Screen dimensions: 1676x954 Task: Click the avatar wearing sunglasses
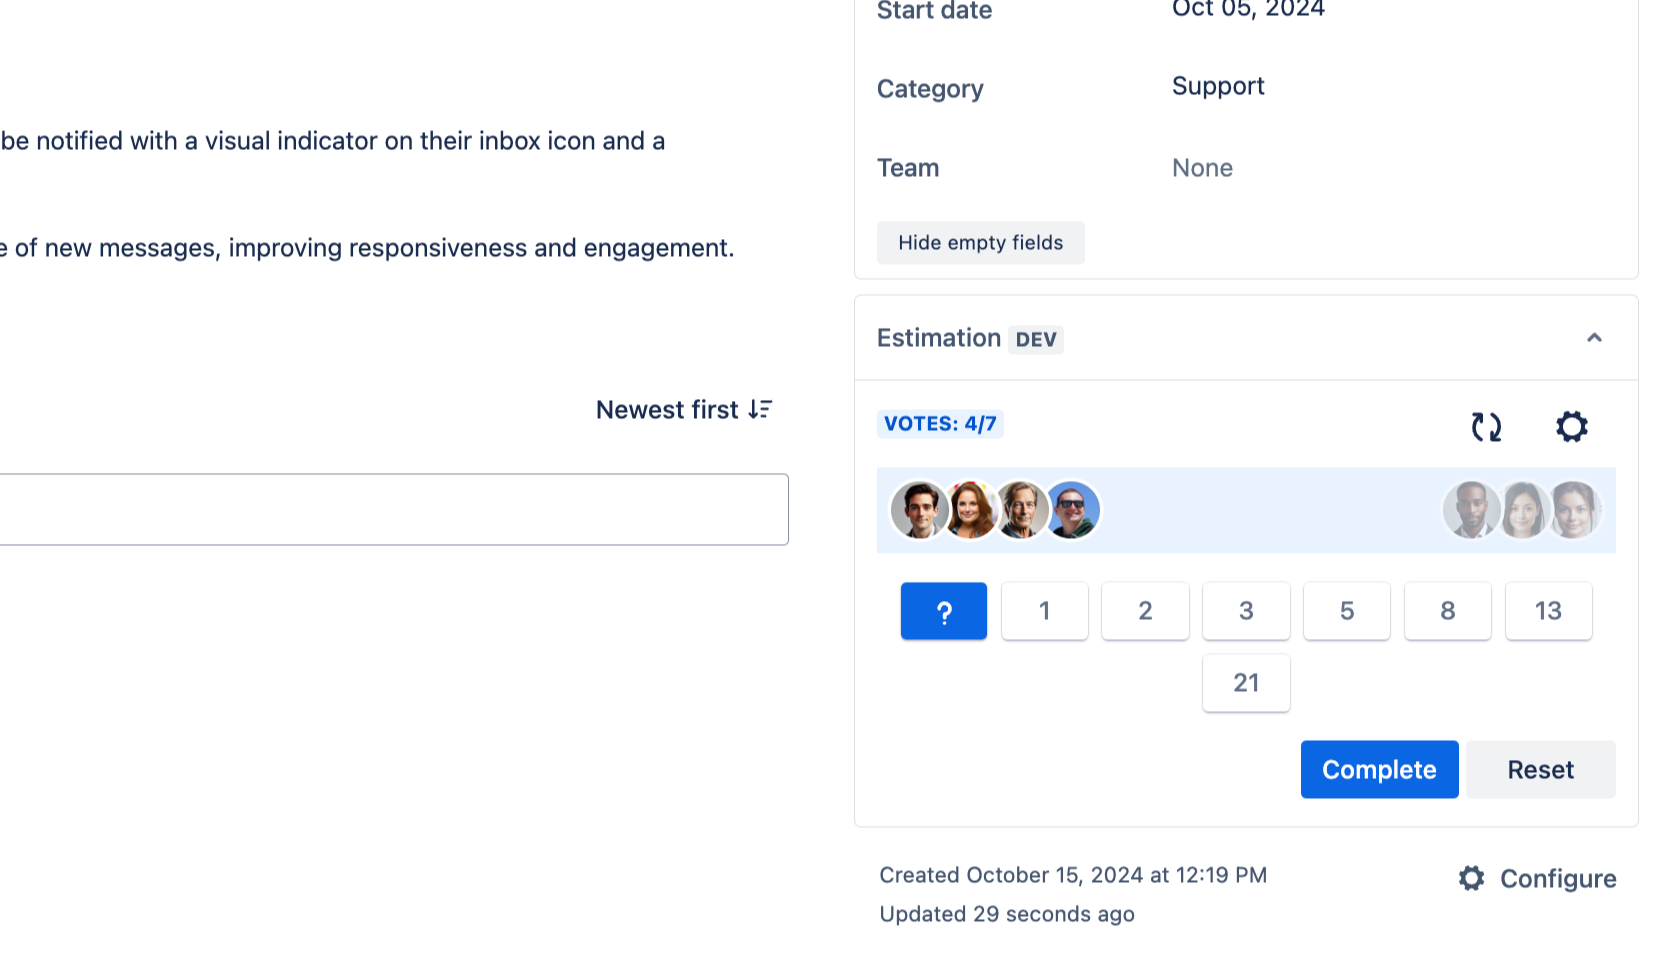click(1071, 510)
